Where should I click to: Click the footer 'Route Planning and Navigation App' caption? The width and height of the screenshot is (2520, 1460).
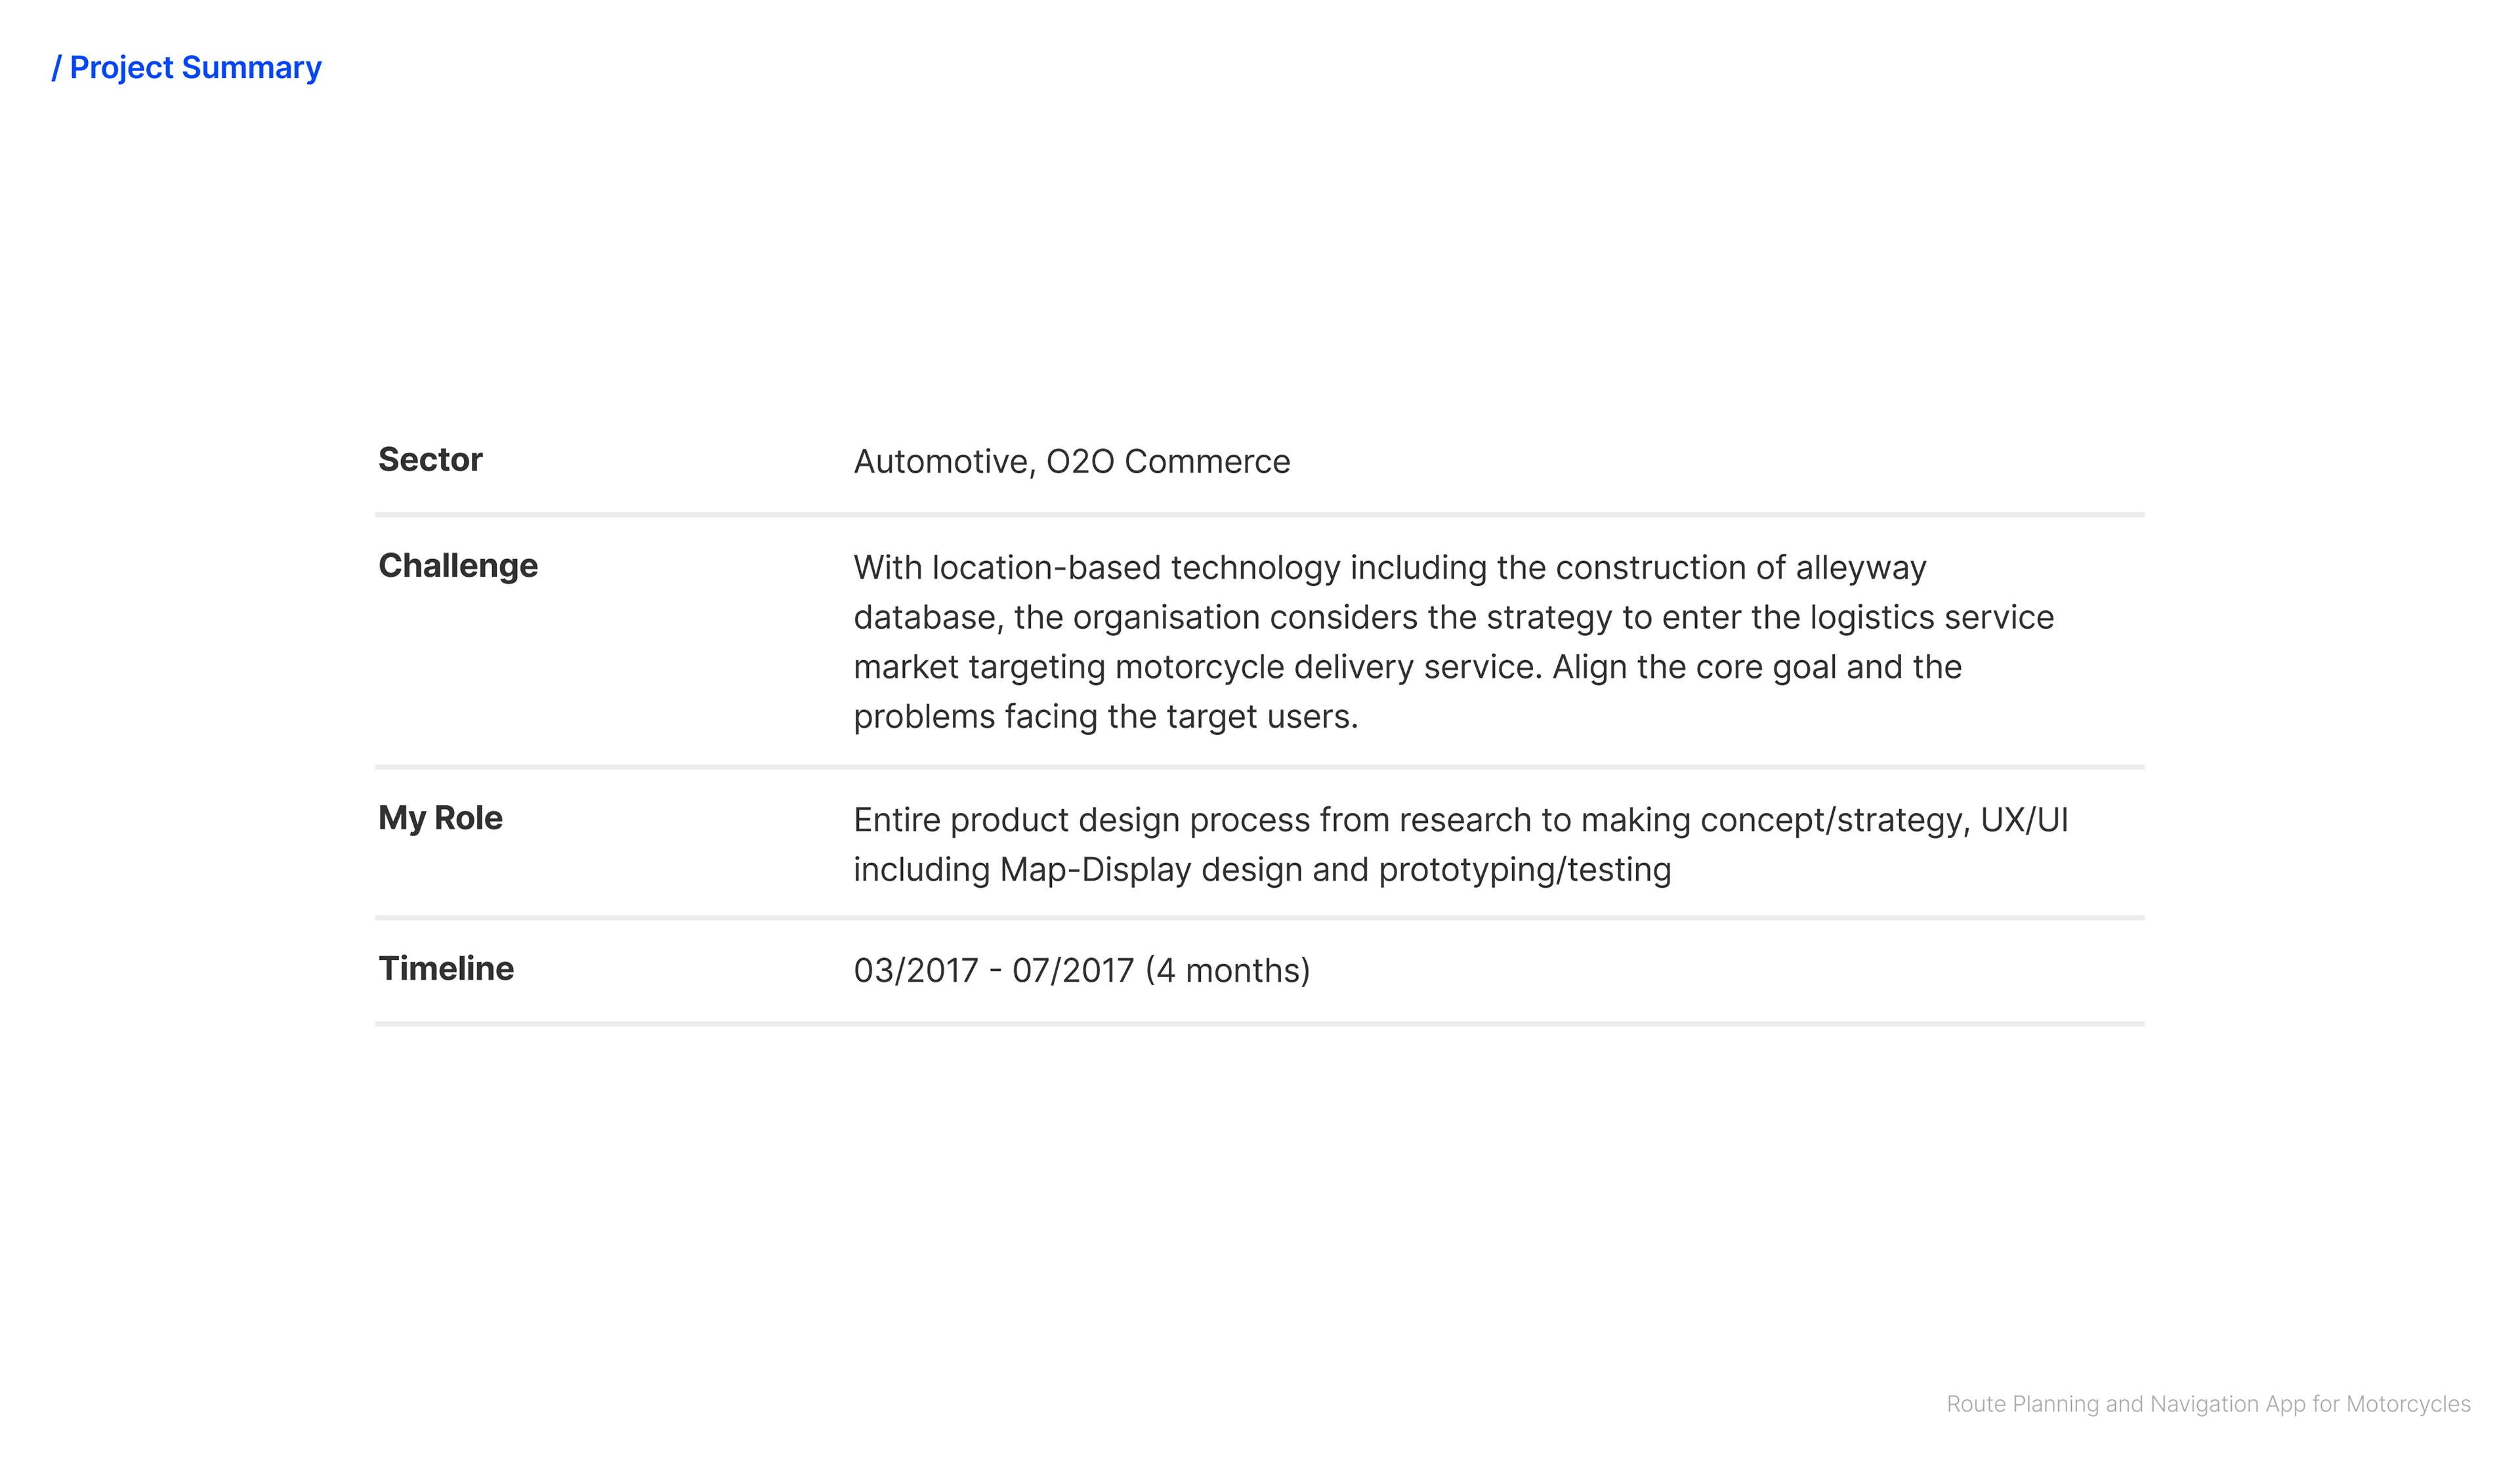[2208, 1404]
